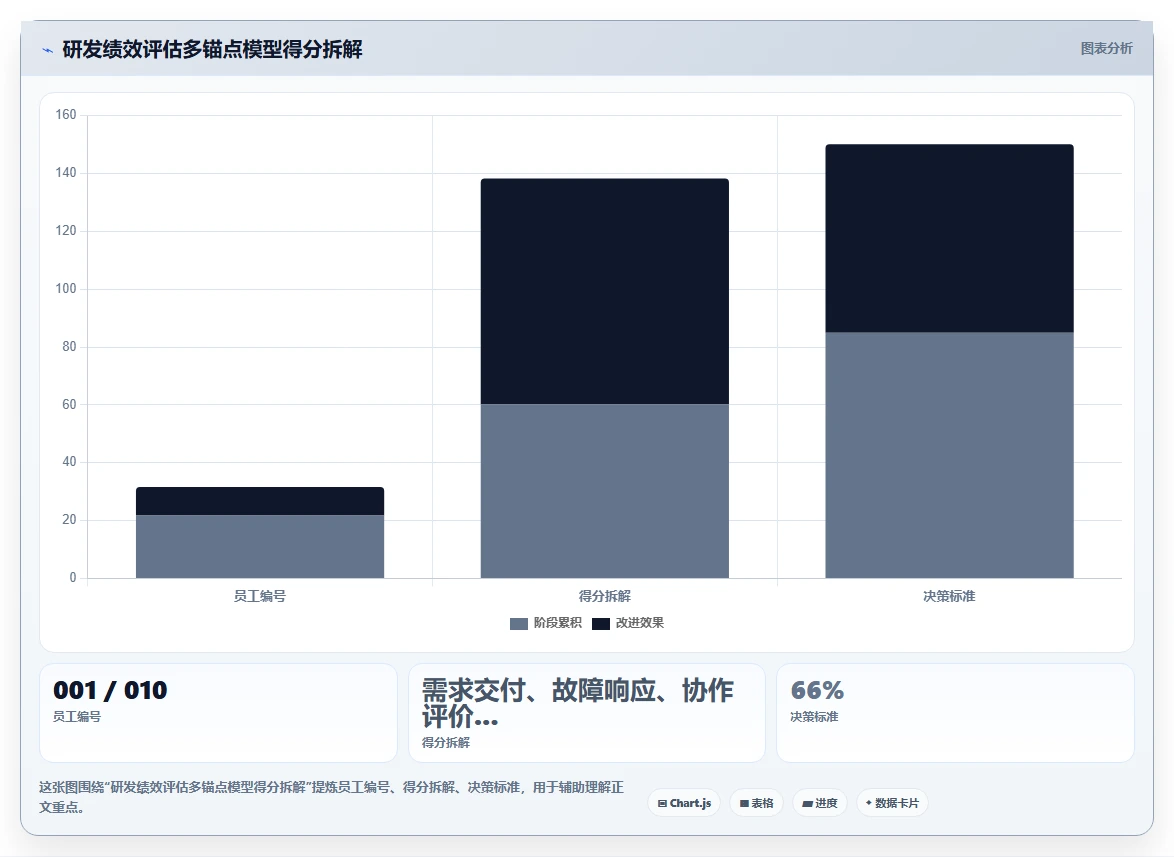Open the 需求交付、故障响应 得分拆解 card
The image size is (1174, 857).
(587, 713)
